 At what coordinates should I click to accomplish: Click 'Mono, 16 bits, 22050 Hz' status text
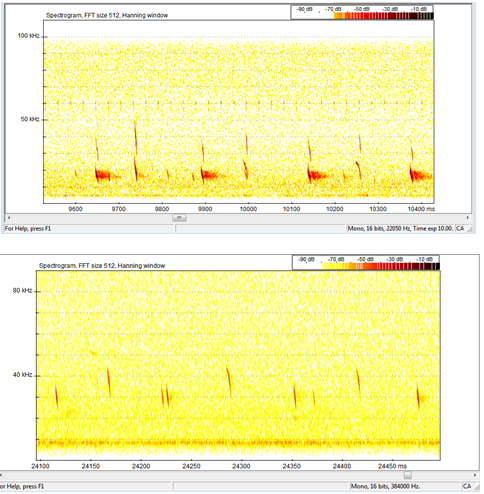click(x=379, y=228)
